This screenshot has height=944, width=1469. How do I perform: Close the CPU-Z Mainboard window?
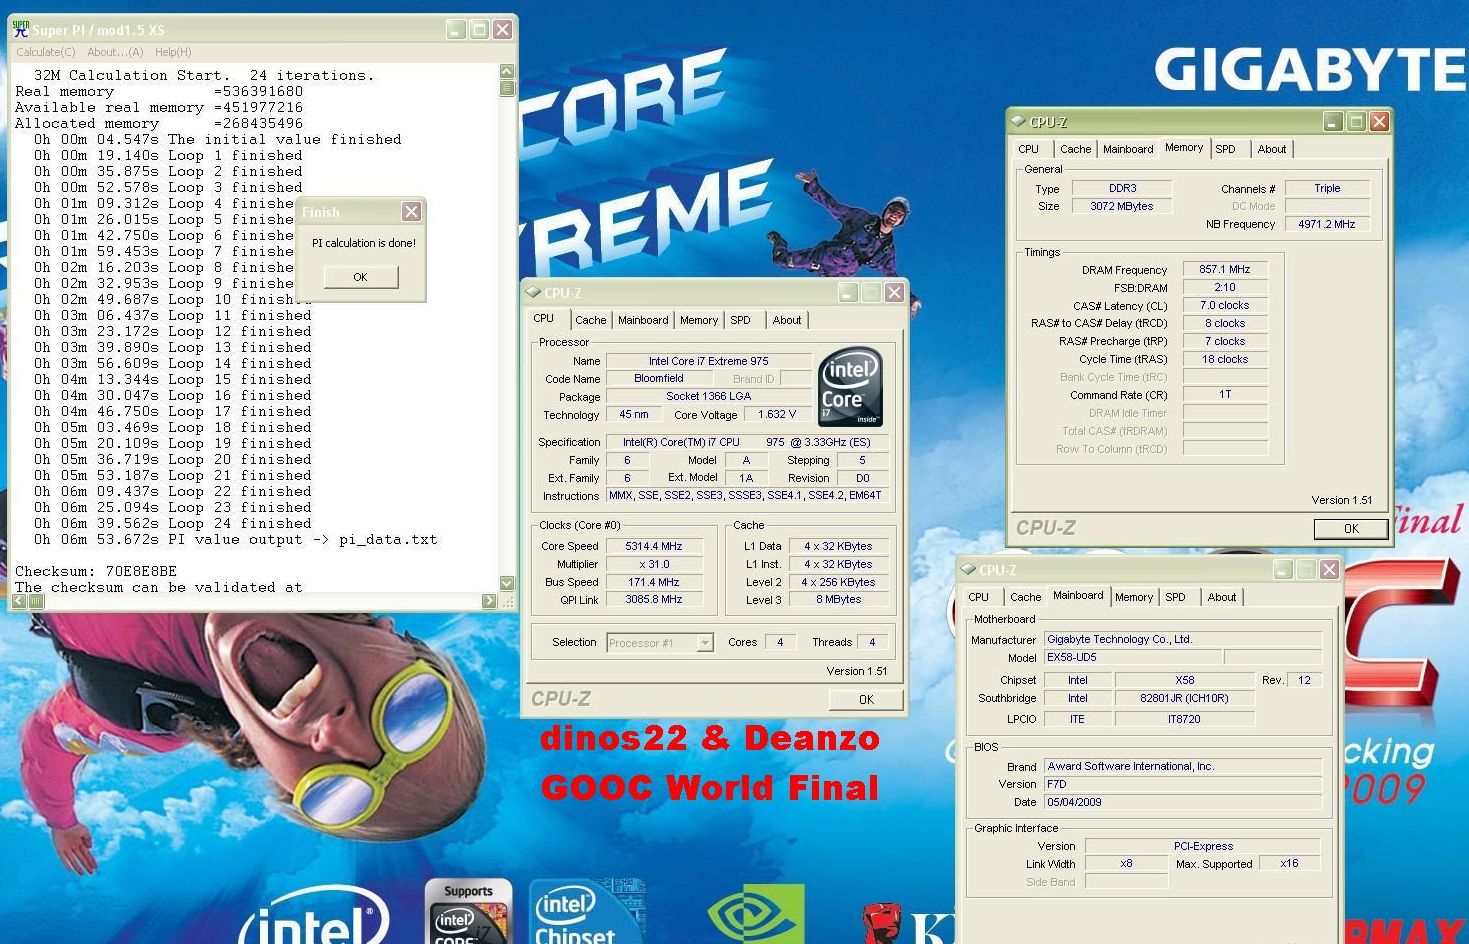(1329, 569)
